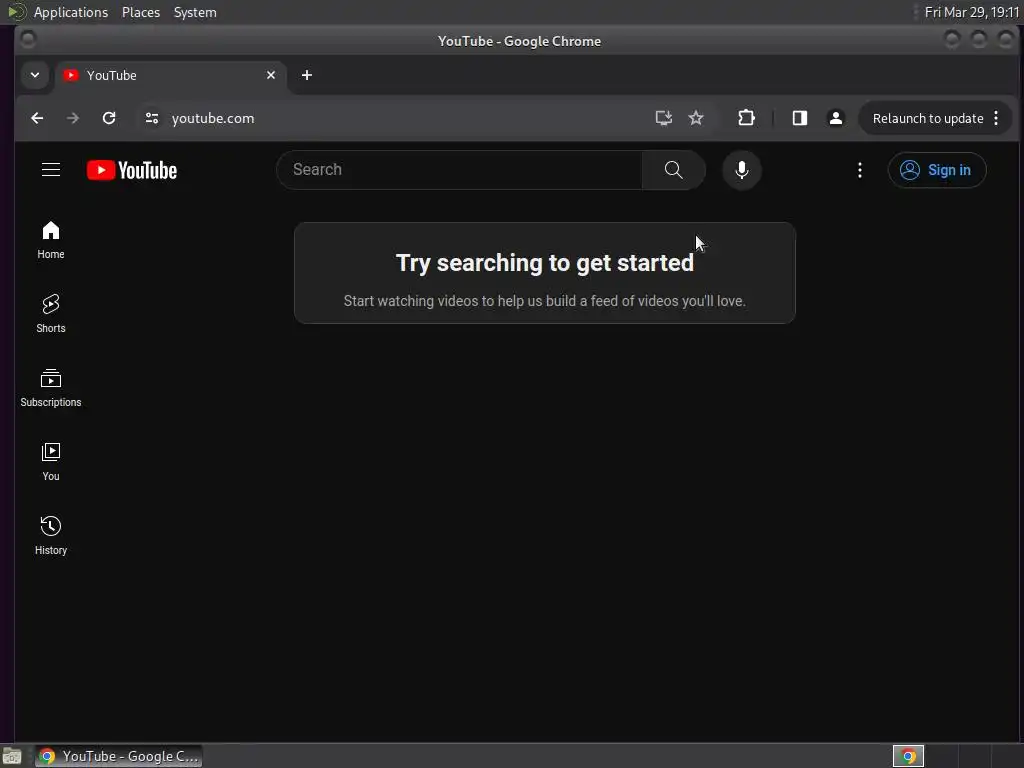Open the YouTube hamburger guide menu

pos(51,170)
